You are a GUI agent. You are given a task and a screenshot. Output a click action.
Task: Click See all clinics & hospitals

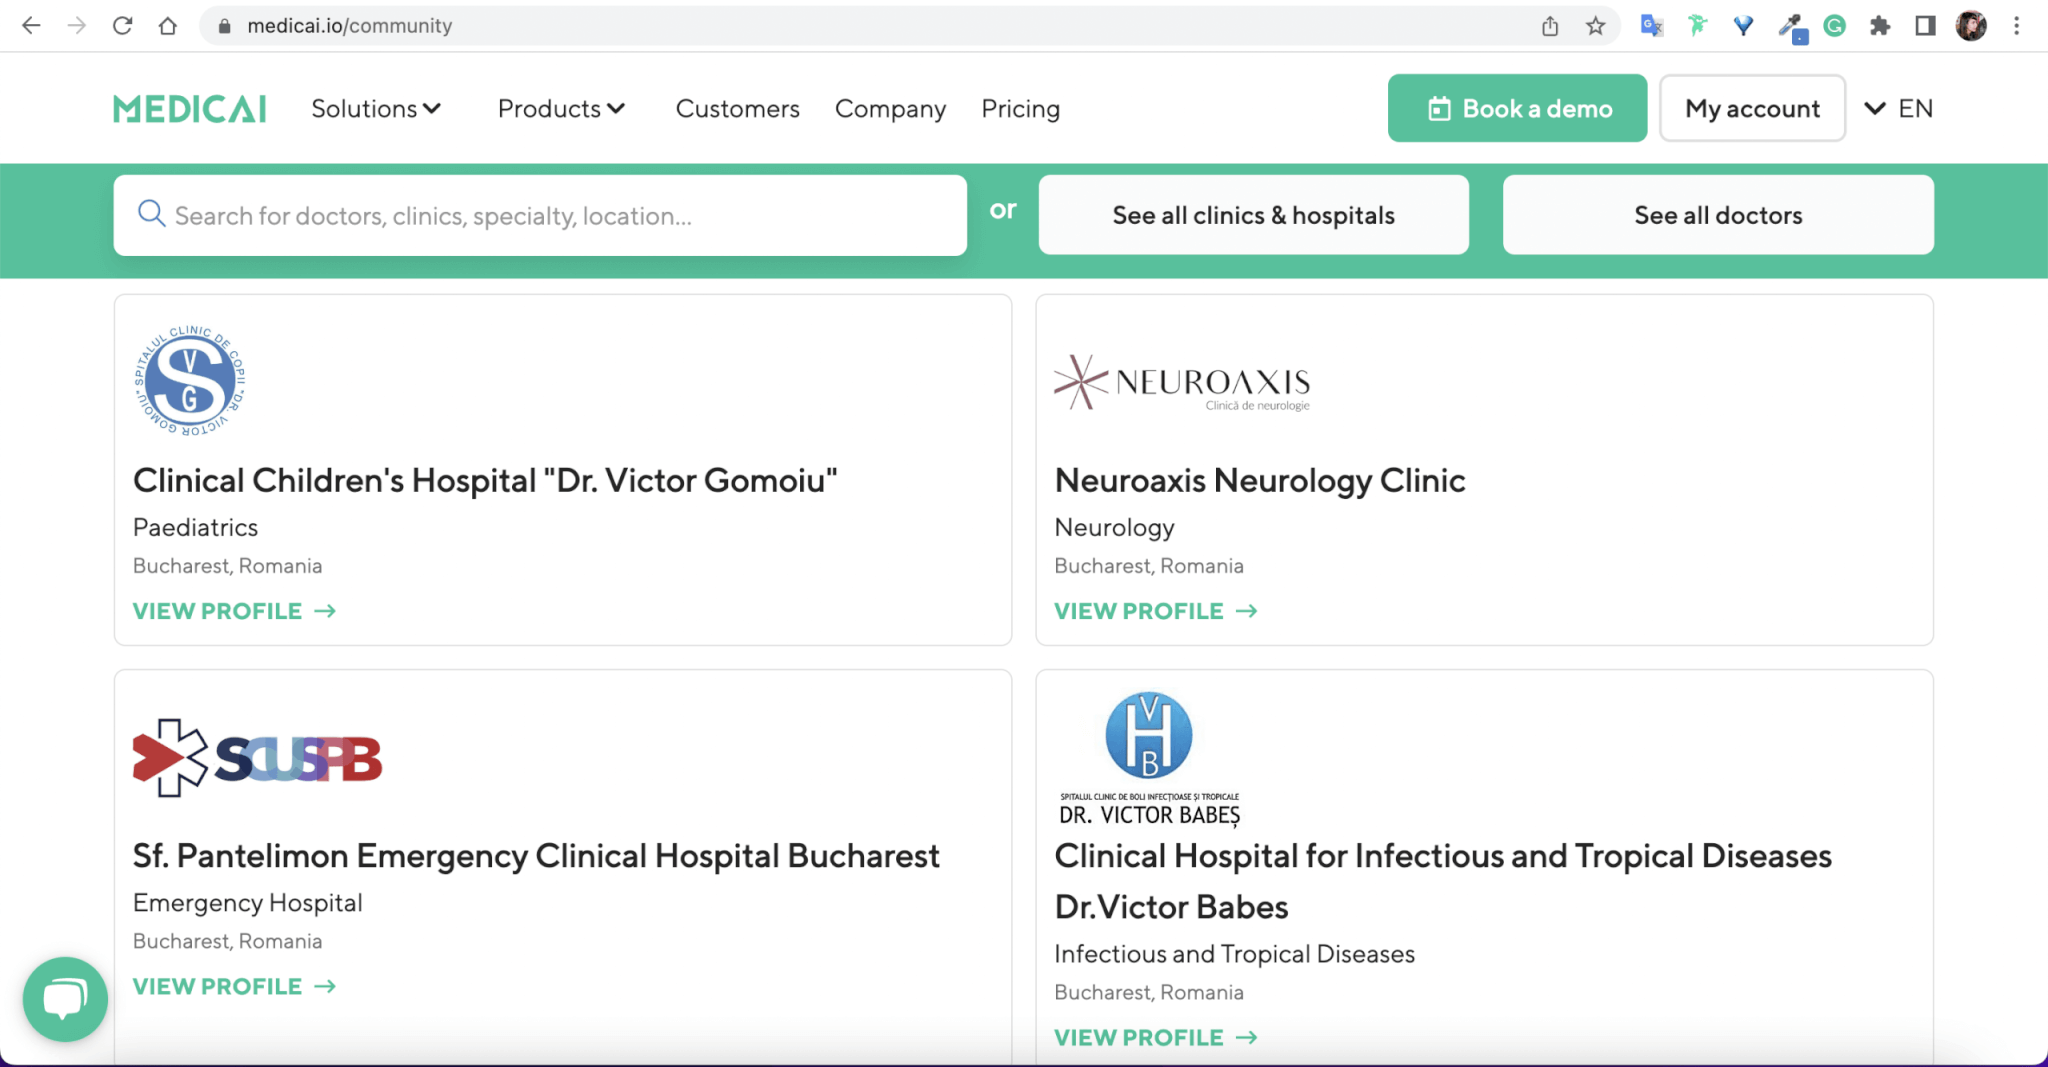(1253, 215)
